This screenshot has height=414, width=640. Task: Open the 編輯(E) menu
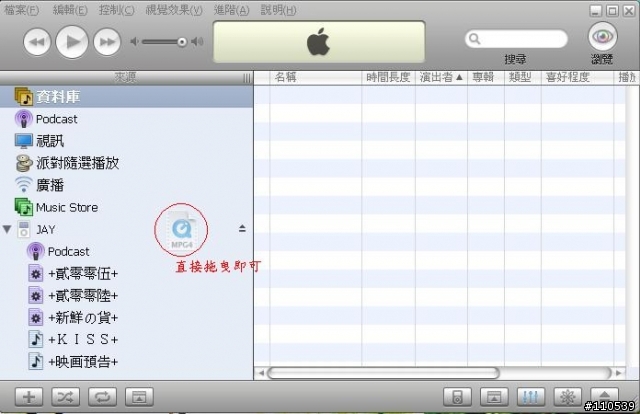(70, 10)
